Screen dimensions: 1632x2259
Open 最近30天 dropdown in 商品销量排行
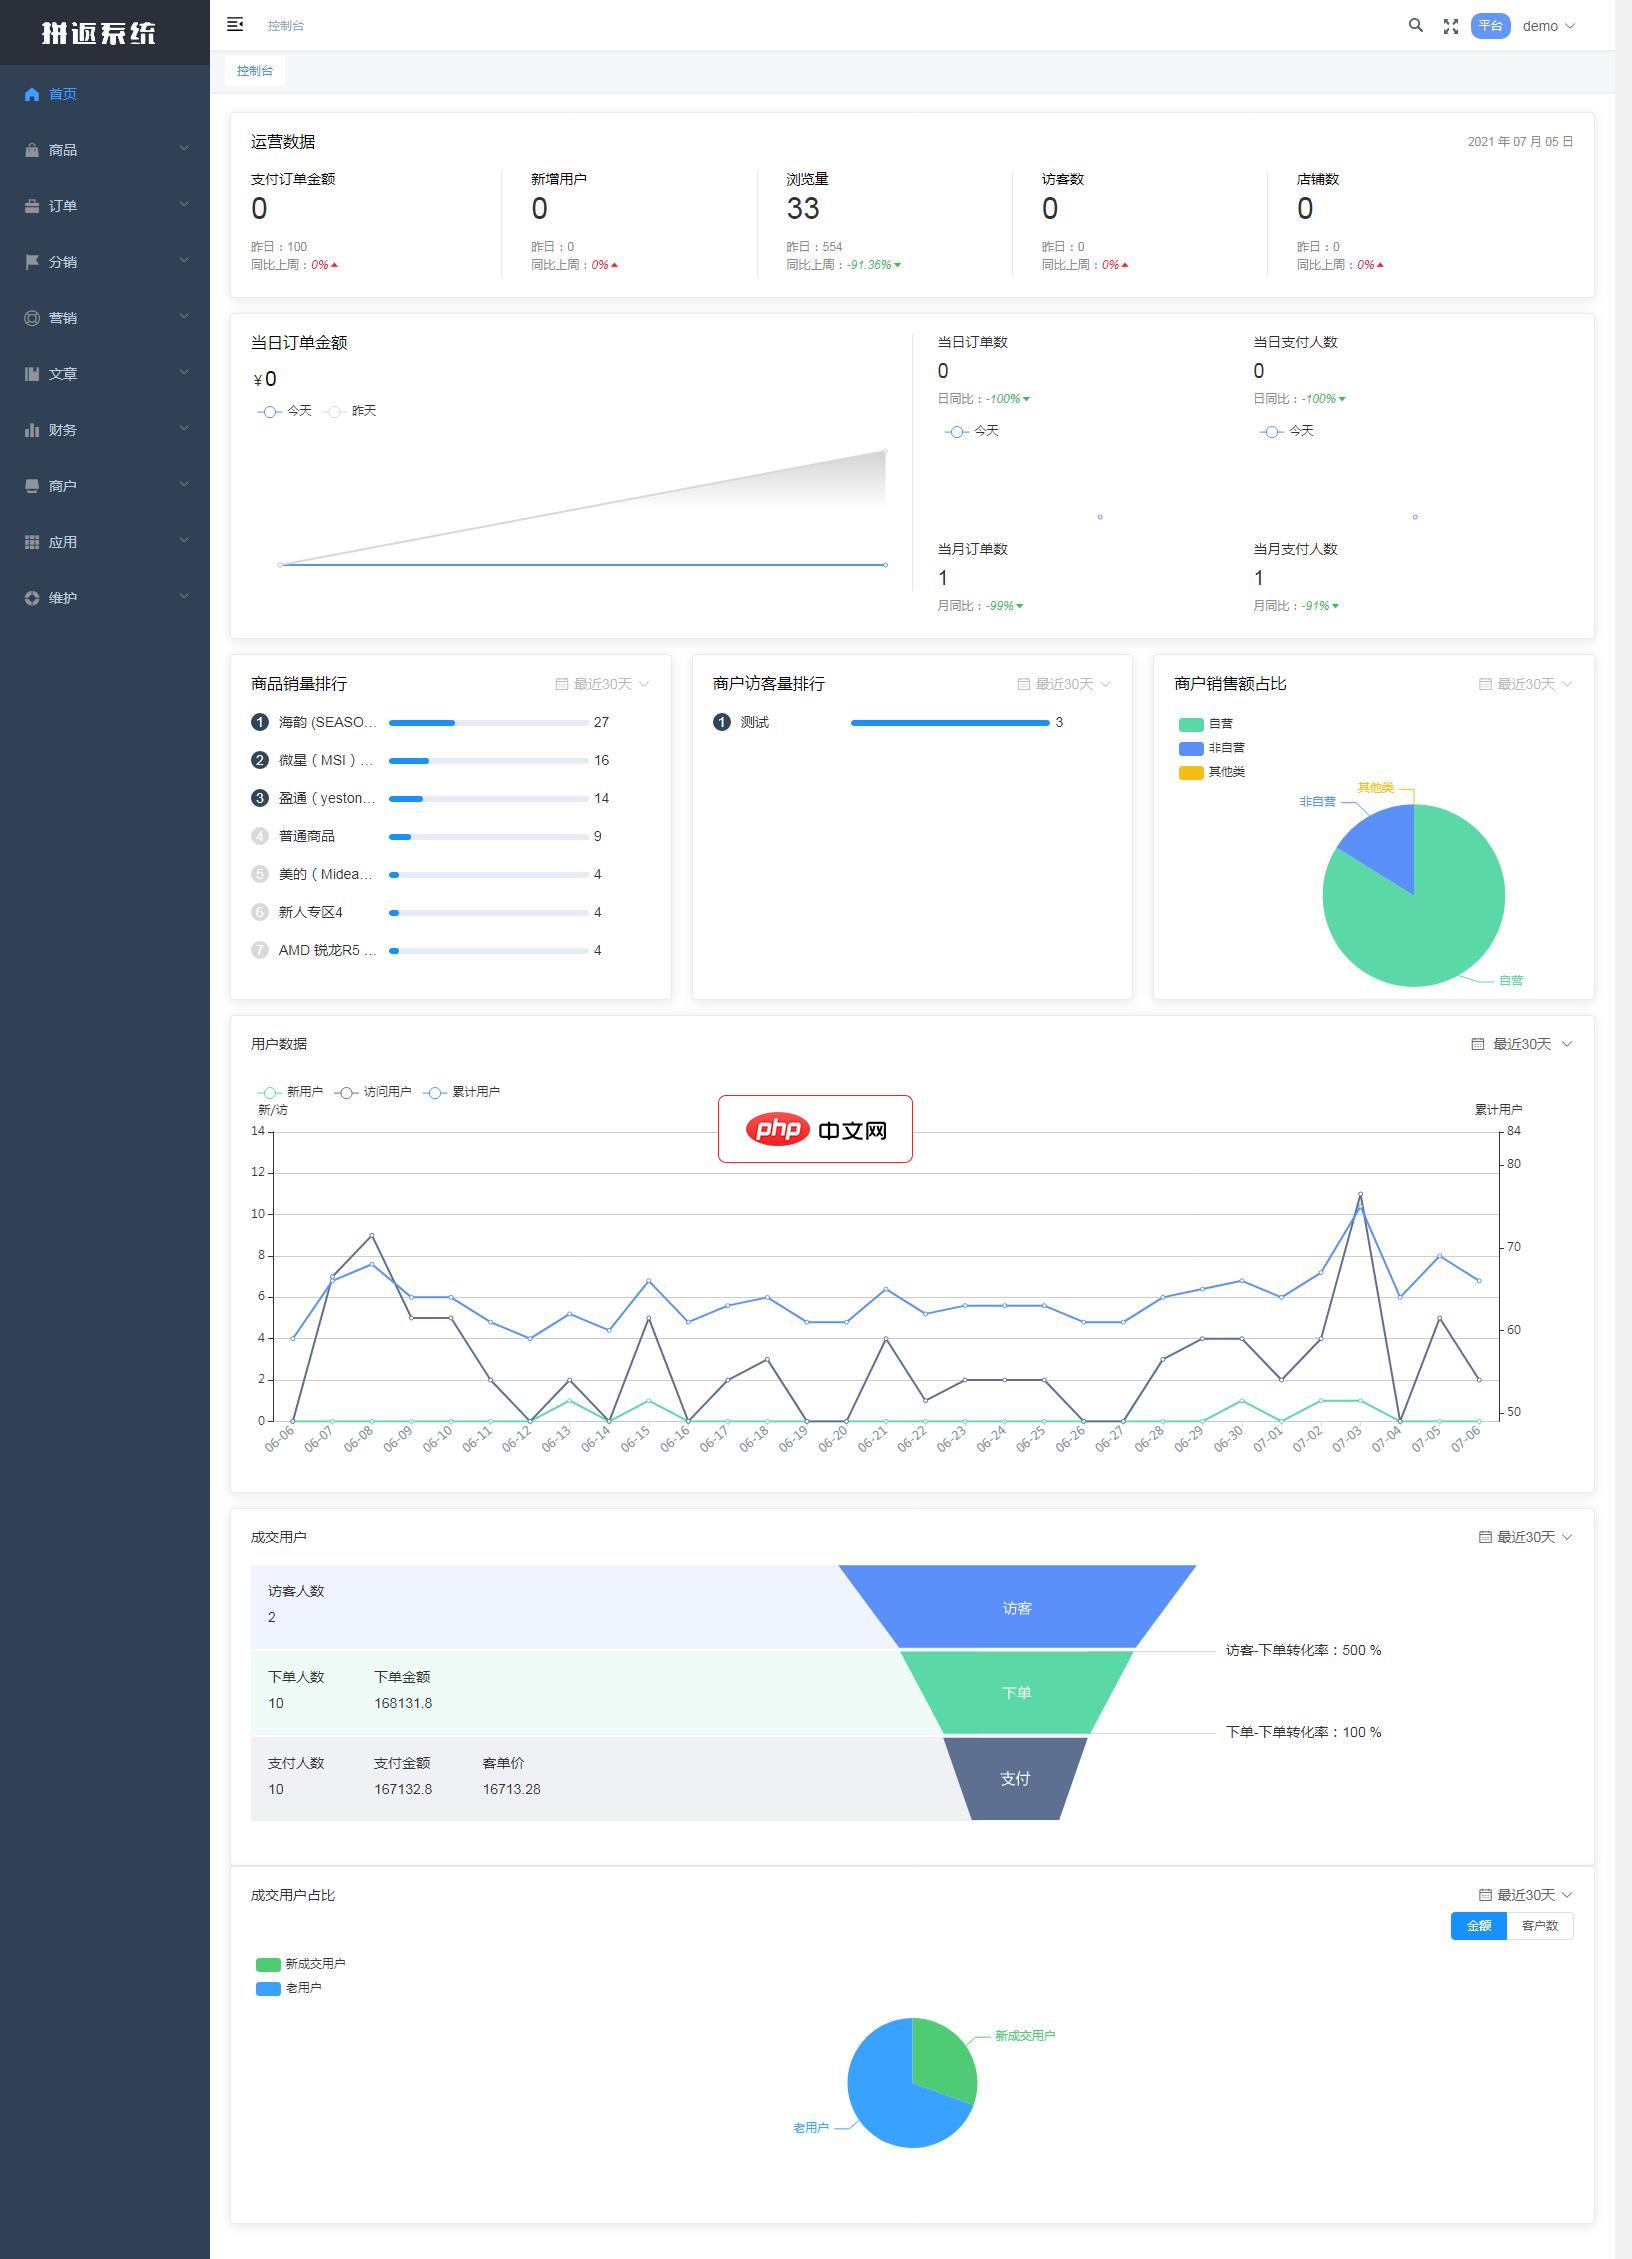(602, 684)
